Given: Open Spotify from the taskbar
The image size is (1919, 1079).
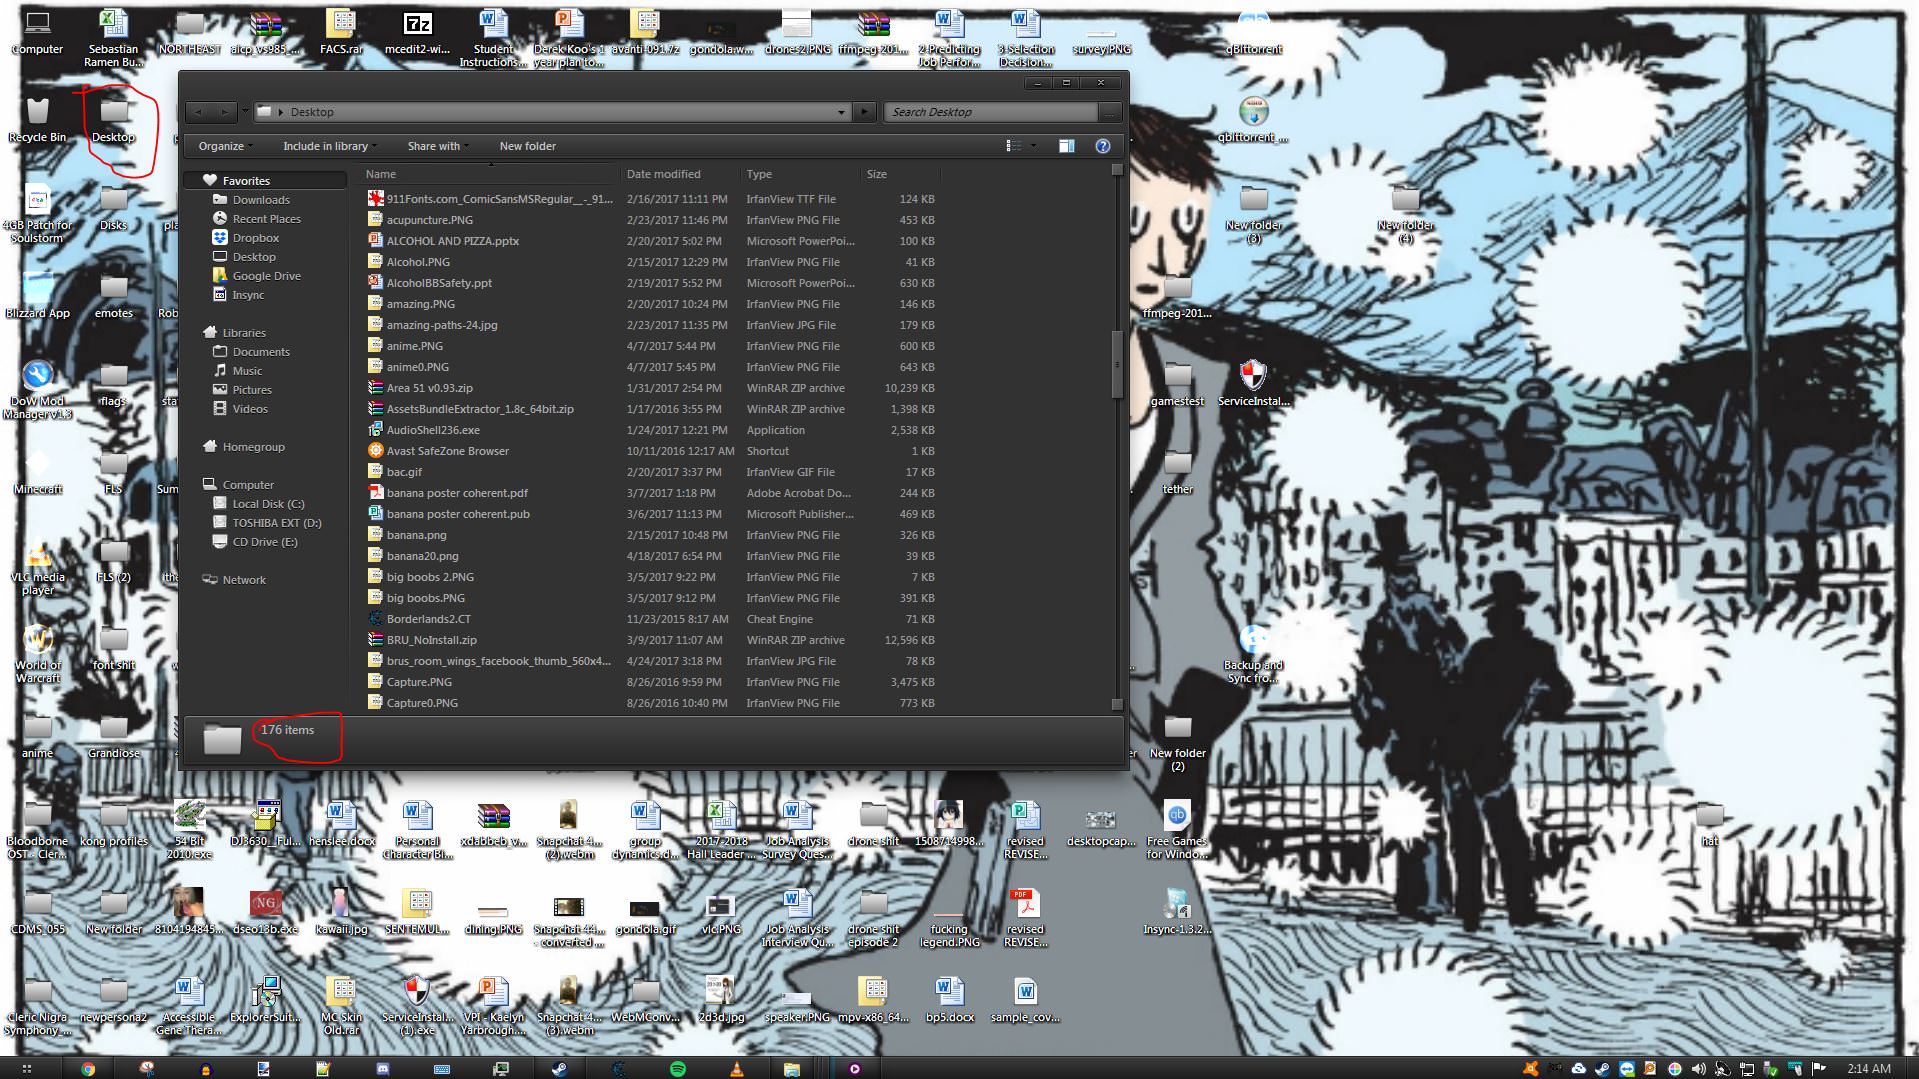Looking at the screenshot, I should pyautogui.click(x=677, y=1068).
